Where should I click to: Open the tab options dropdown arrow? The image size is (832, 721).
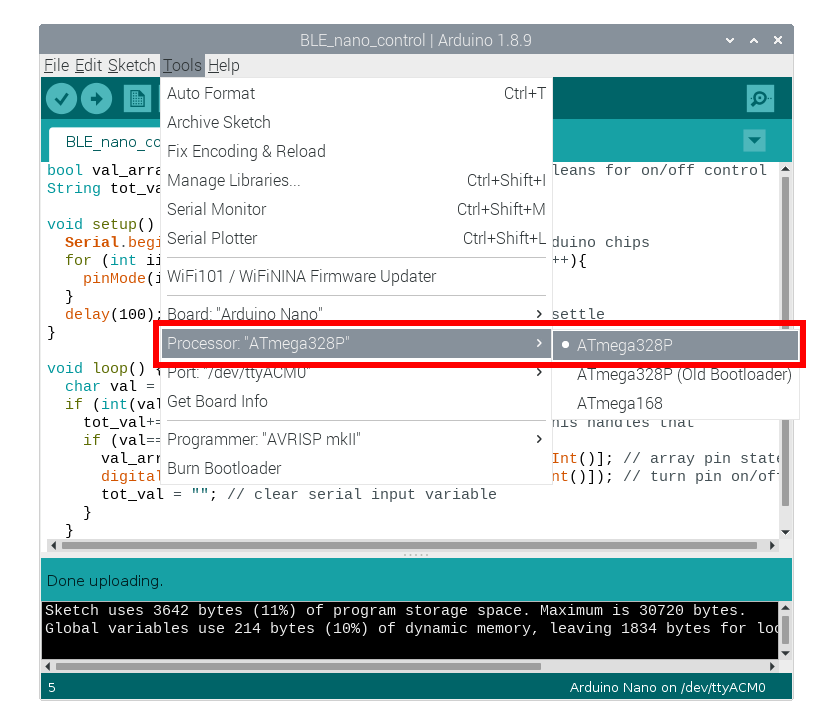(x=755, y=141)
